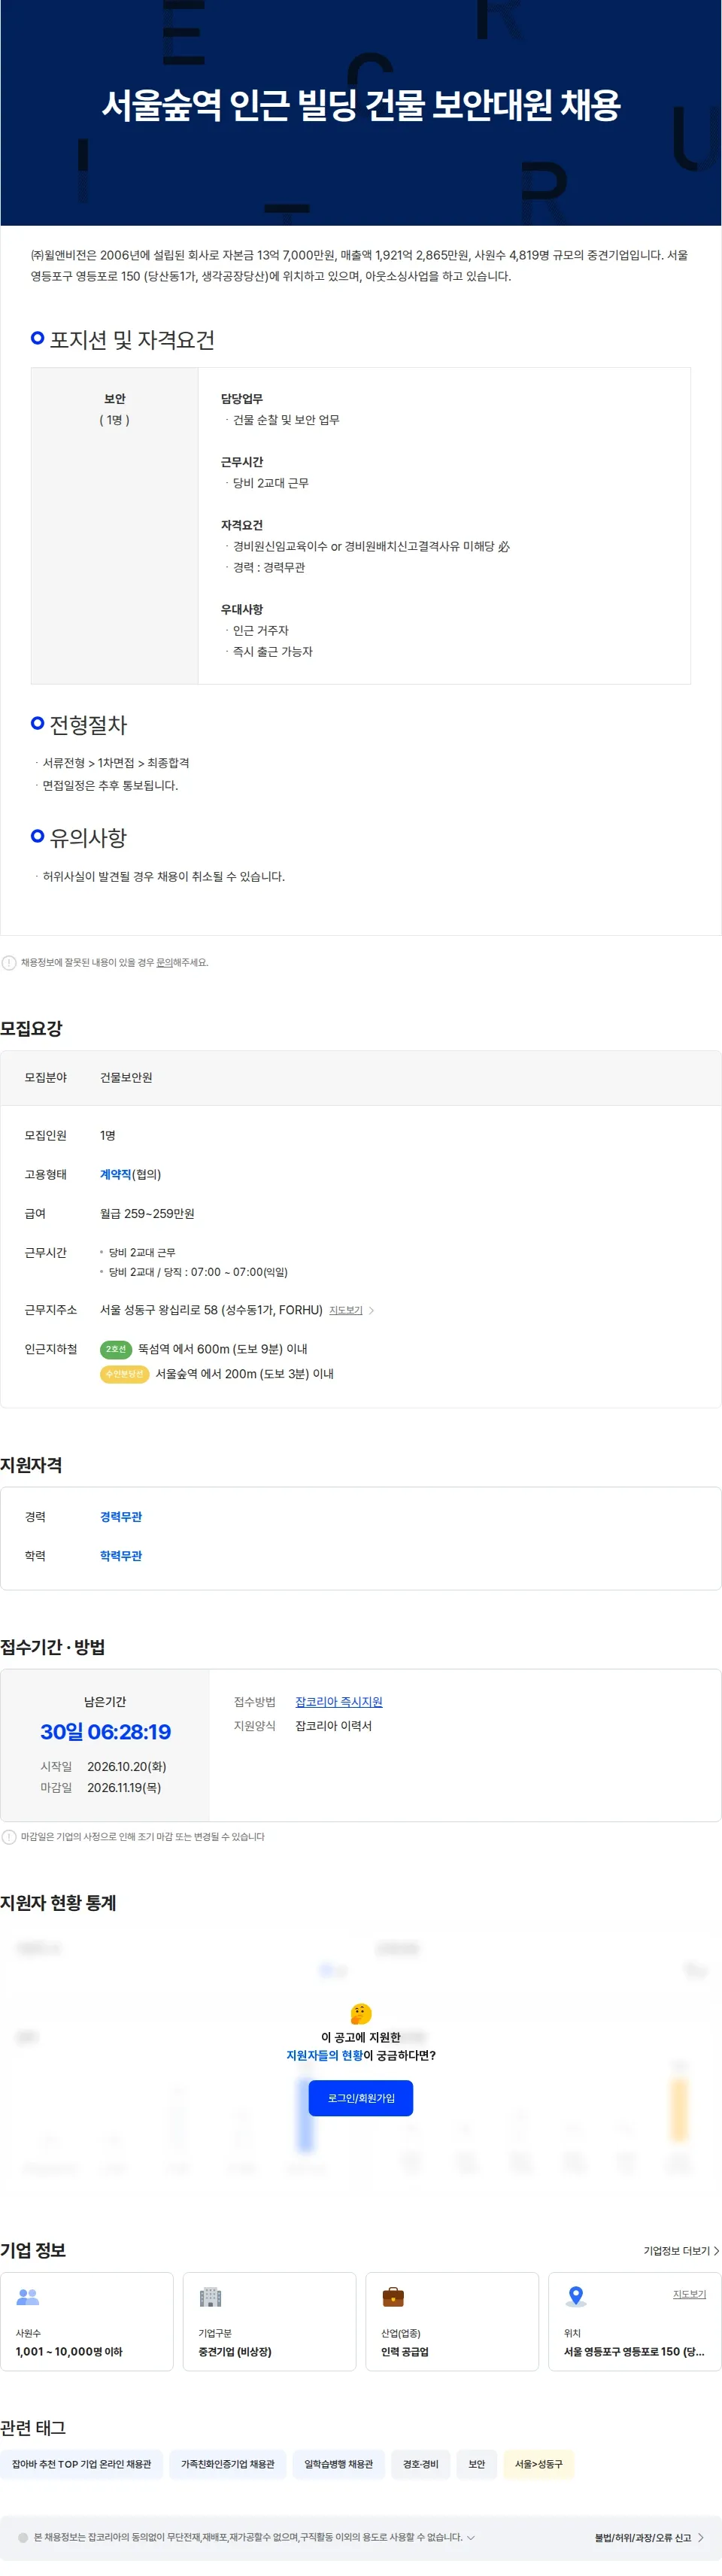Click the title banner 서울숲역 인근 빌딩 건물 보안대원 채용

(361, 105)
